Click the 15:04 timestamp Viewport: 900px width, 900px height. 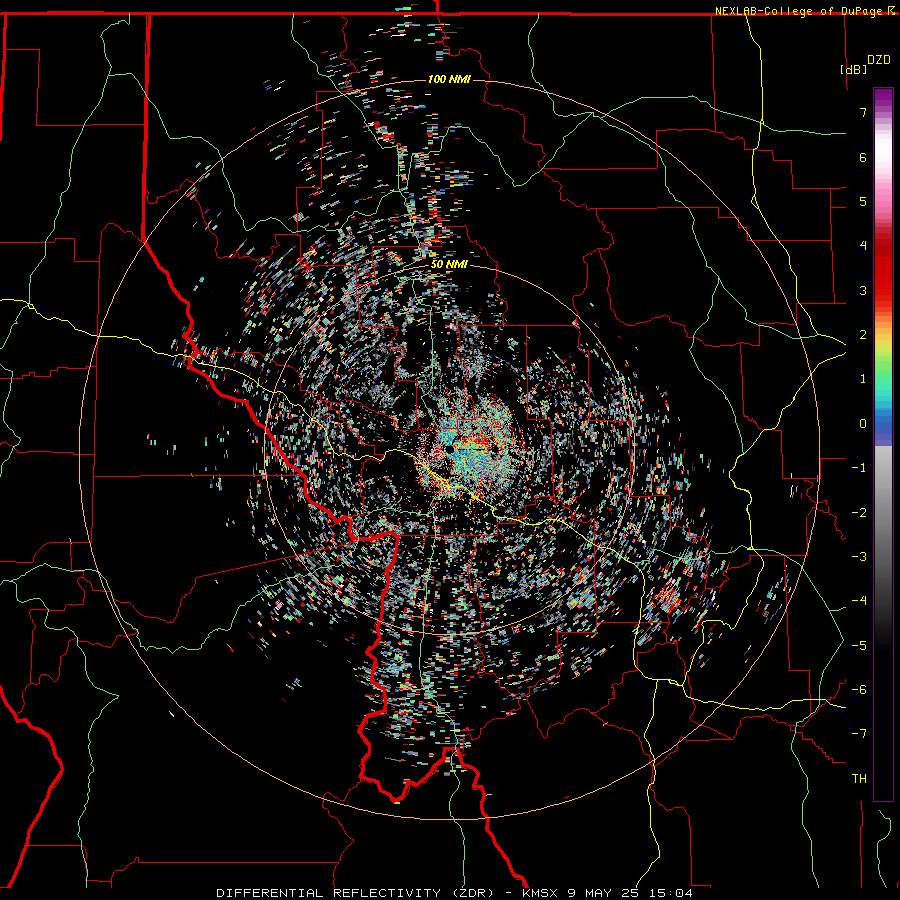point(671,893)
